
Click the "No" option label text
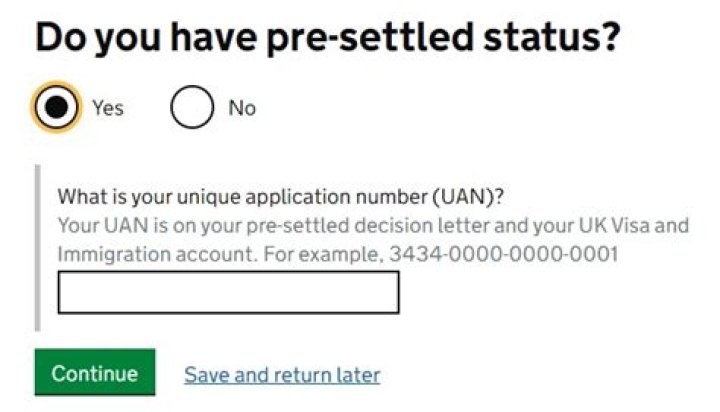click(x=242, y=108)
